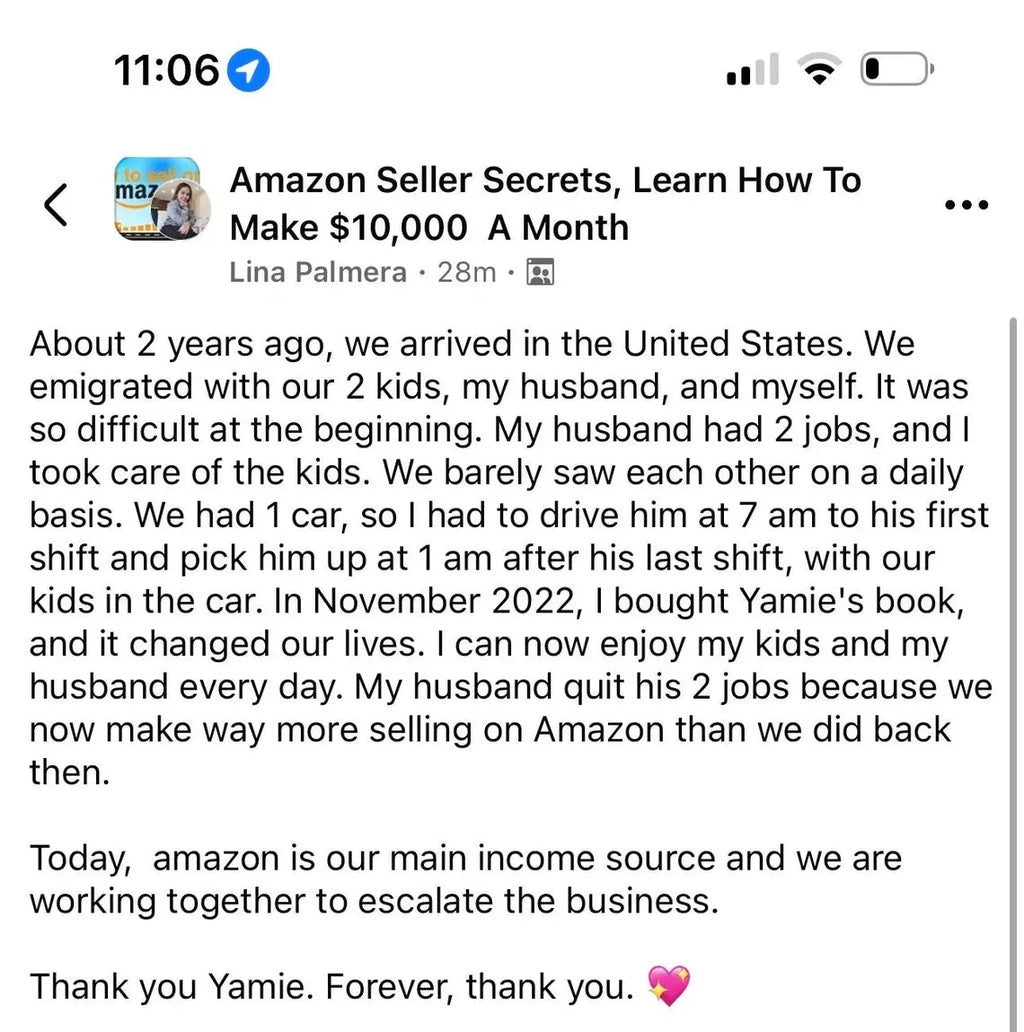Tap the group audience visibility icon
Screen dimensions: 1024x1032
coord(541,271)
